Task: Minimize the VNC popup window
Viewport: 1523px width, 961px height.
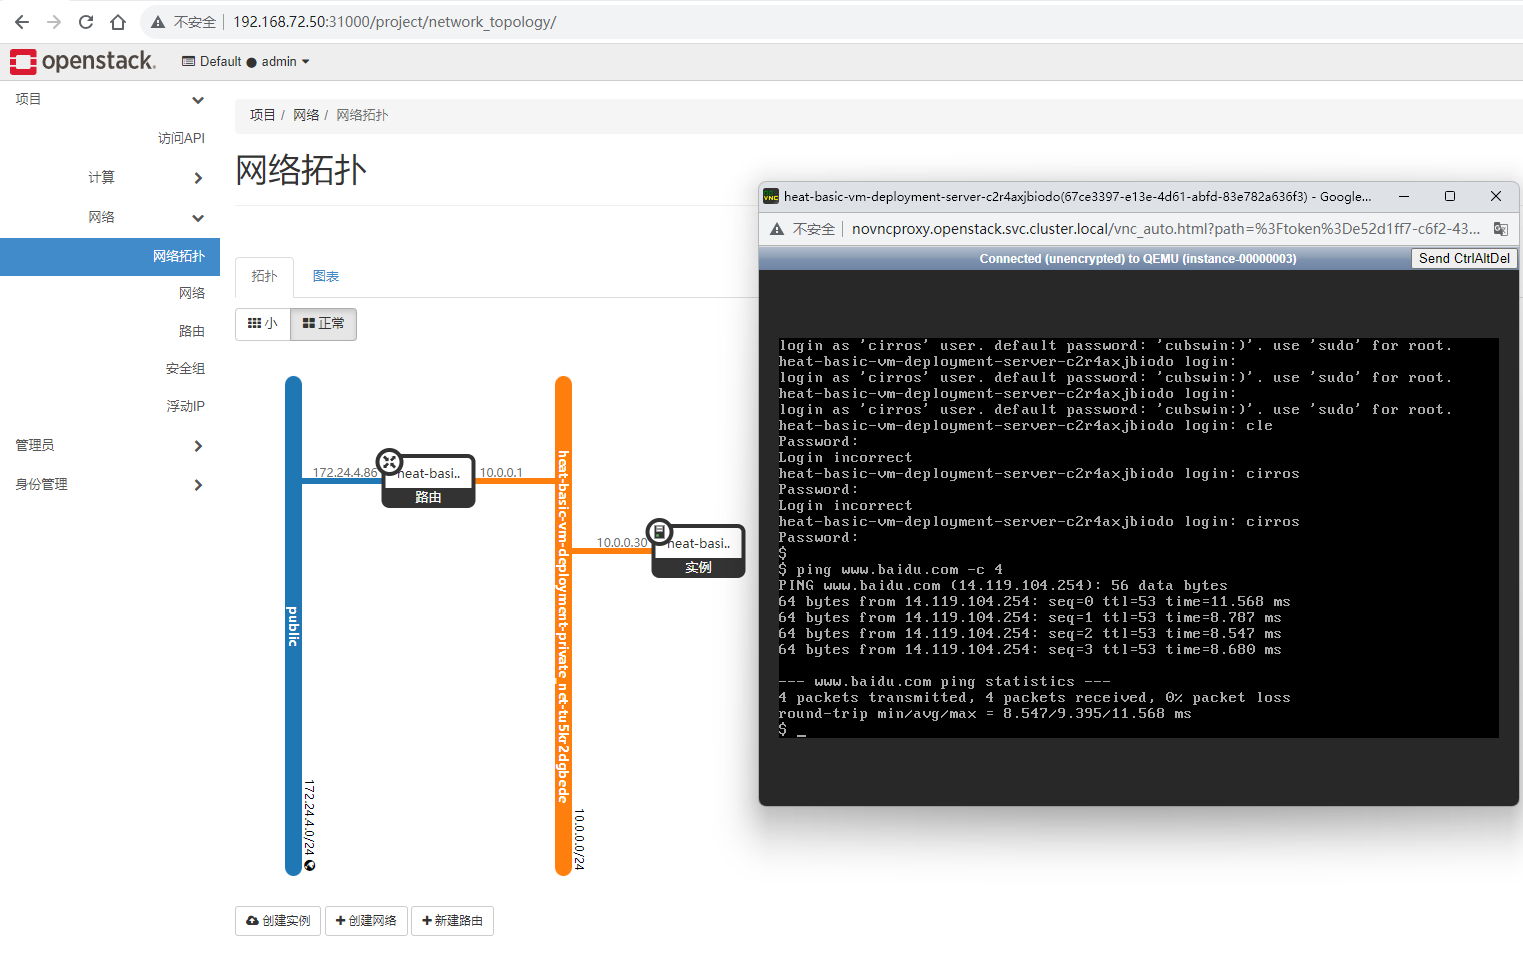Action: [x=1404, y=197]
